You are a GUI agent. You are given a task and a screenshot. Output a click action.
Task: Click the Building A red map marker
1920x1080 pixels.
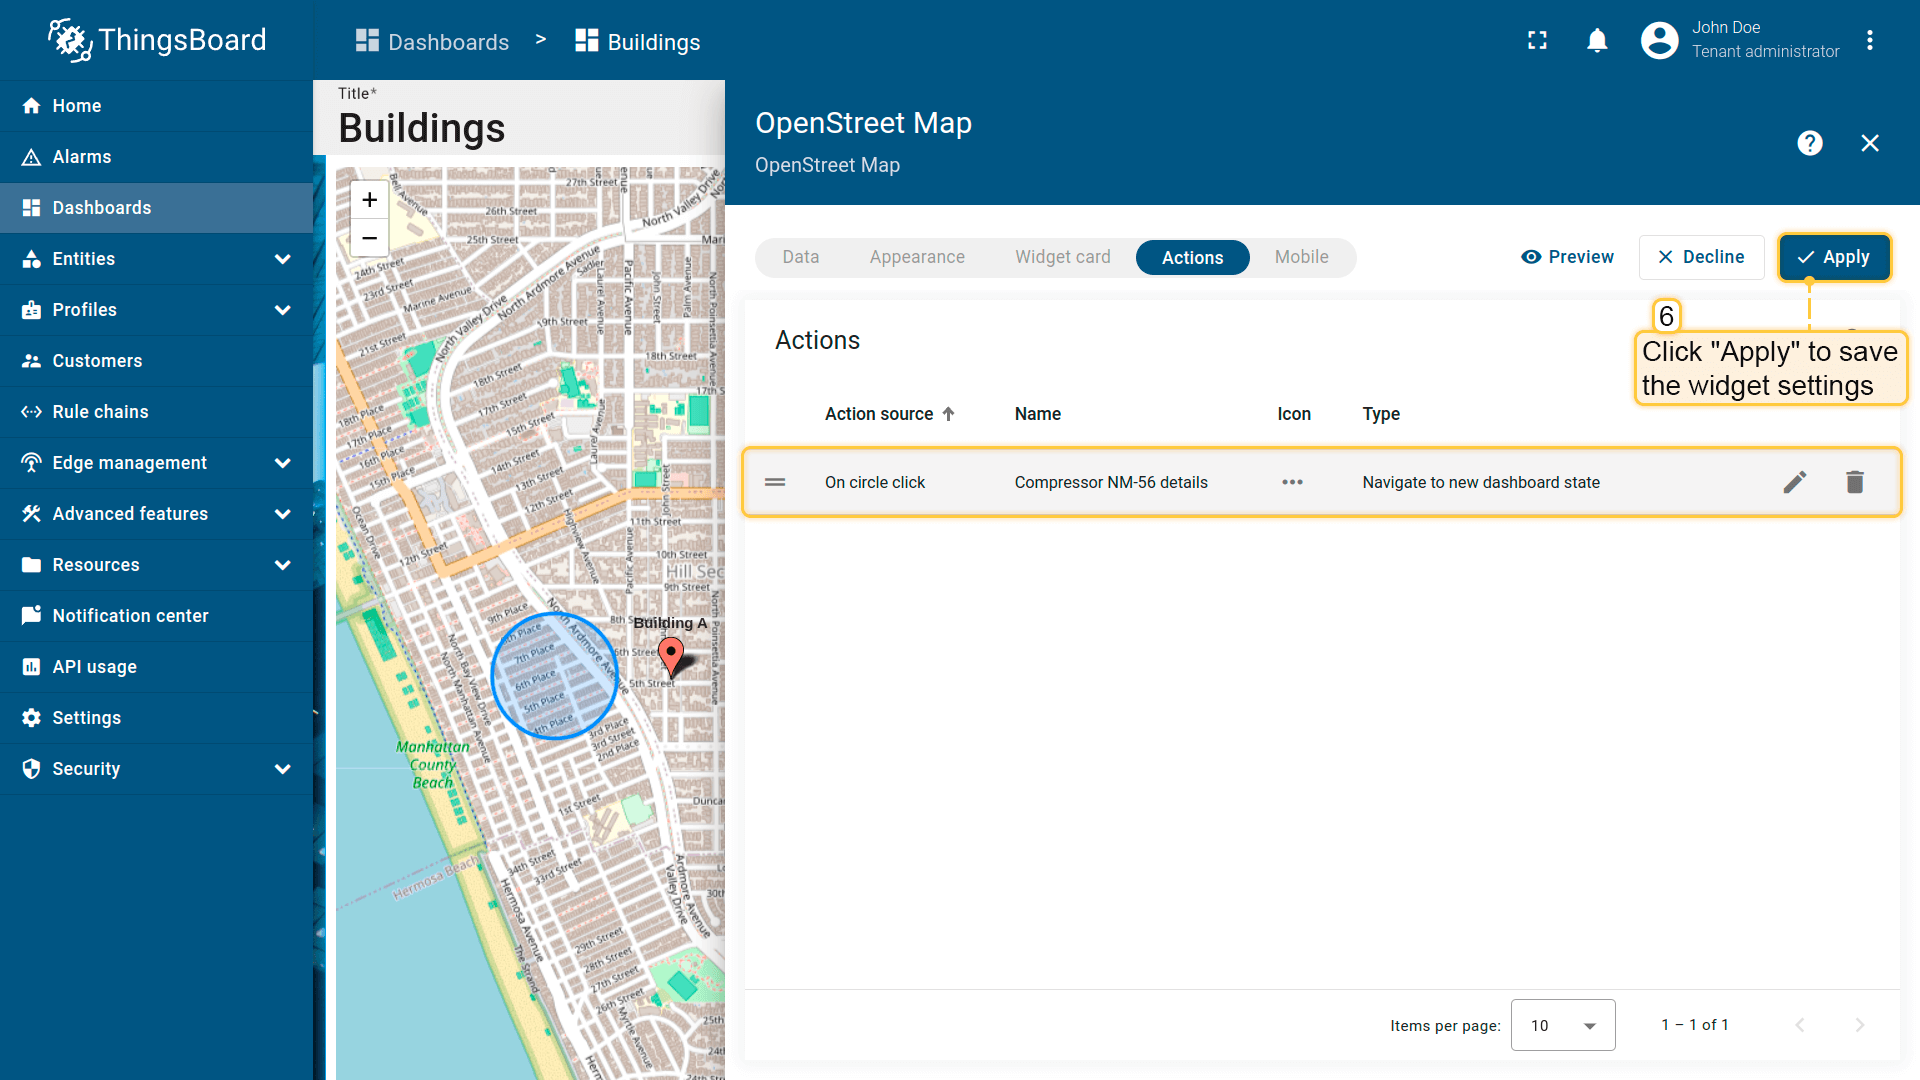(671, 655)
